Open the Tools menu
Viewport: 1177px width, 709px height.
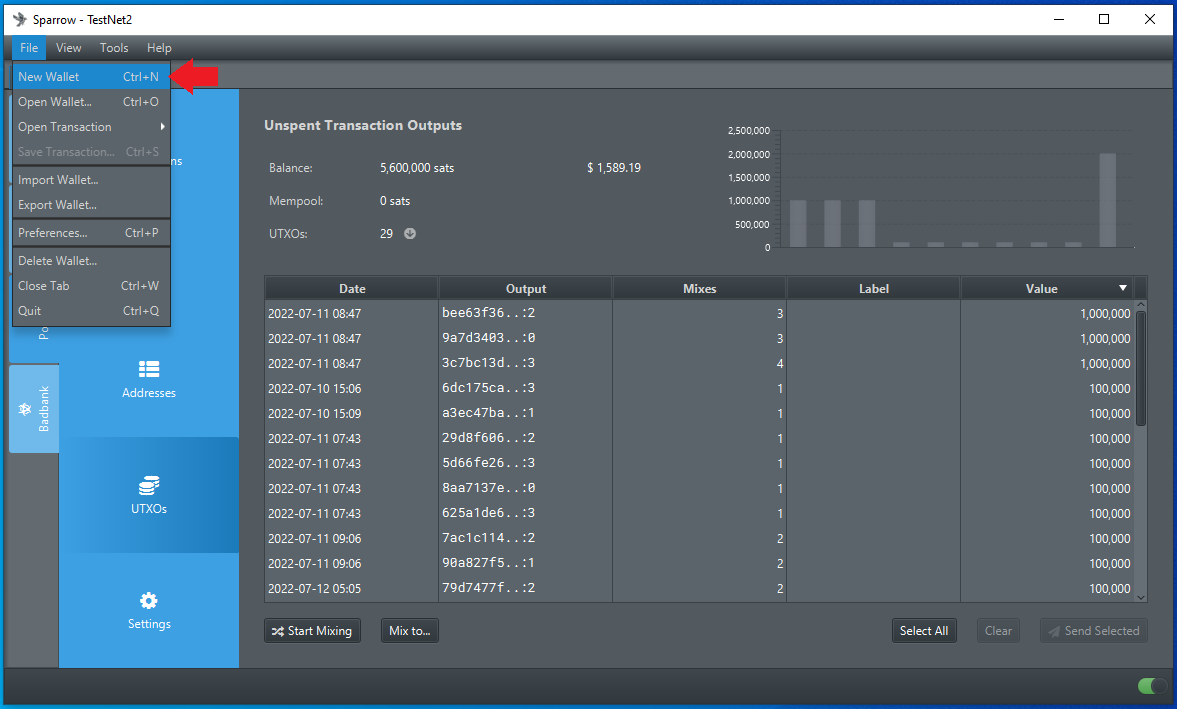(x=114, y=48)
